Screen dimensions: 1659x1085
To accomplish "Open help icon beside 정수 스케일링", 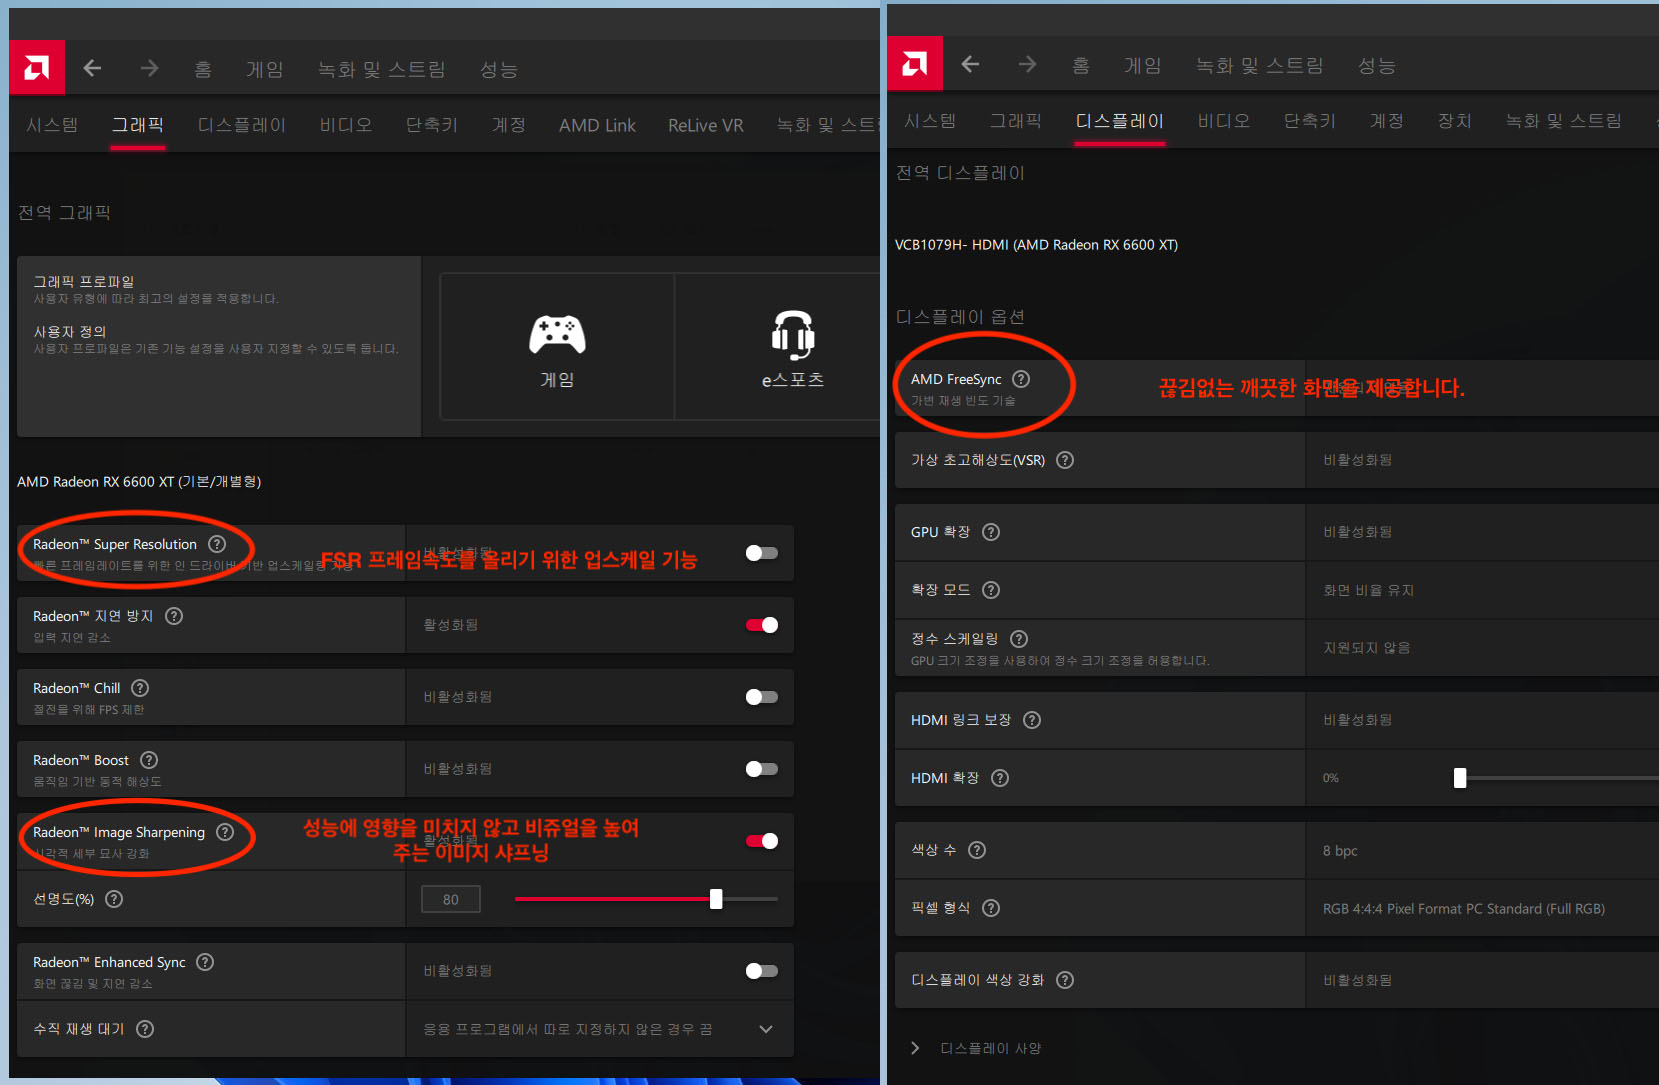I will coord(1019,639).
